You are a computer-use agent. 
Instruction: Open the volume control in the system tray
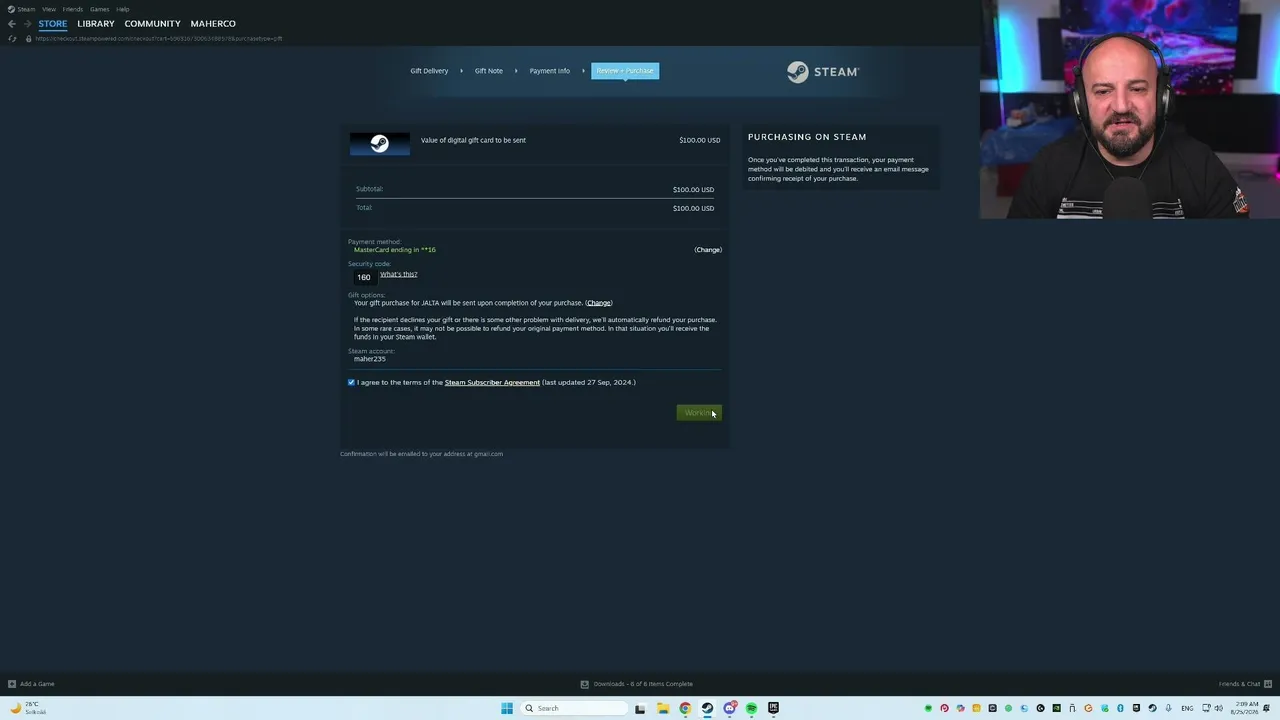coord(1218,708)
